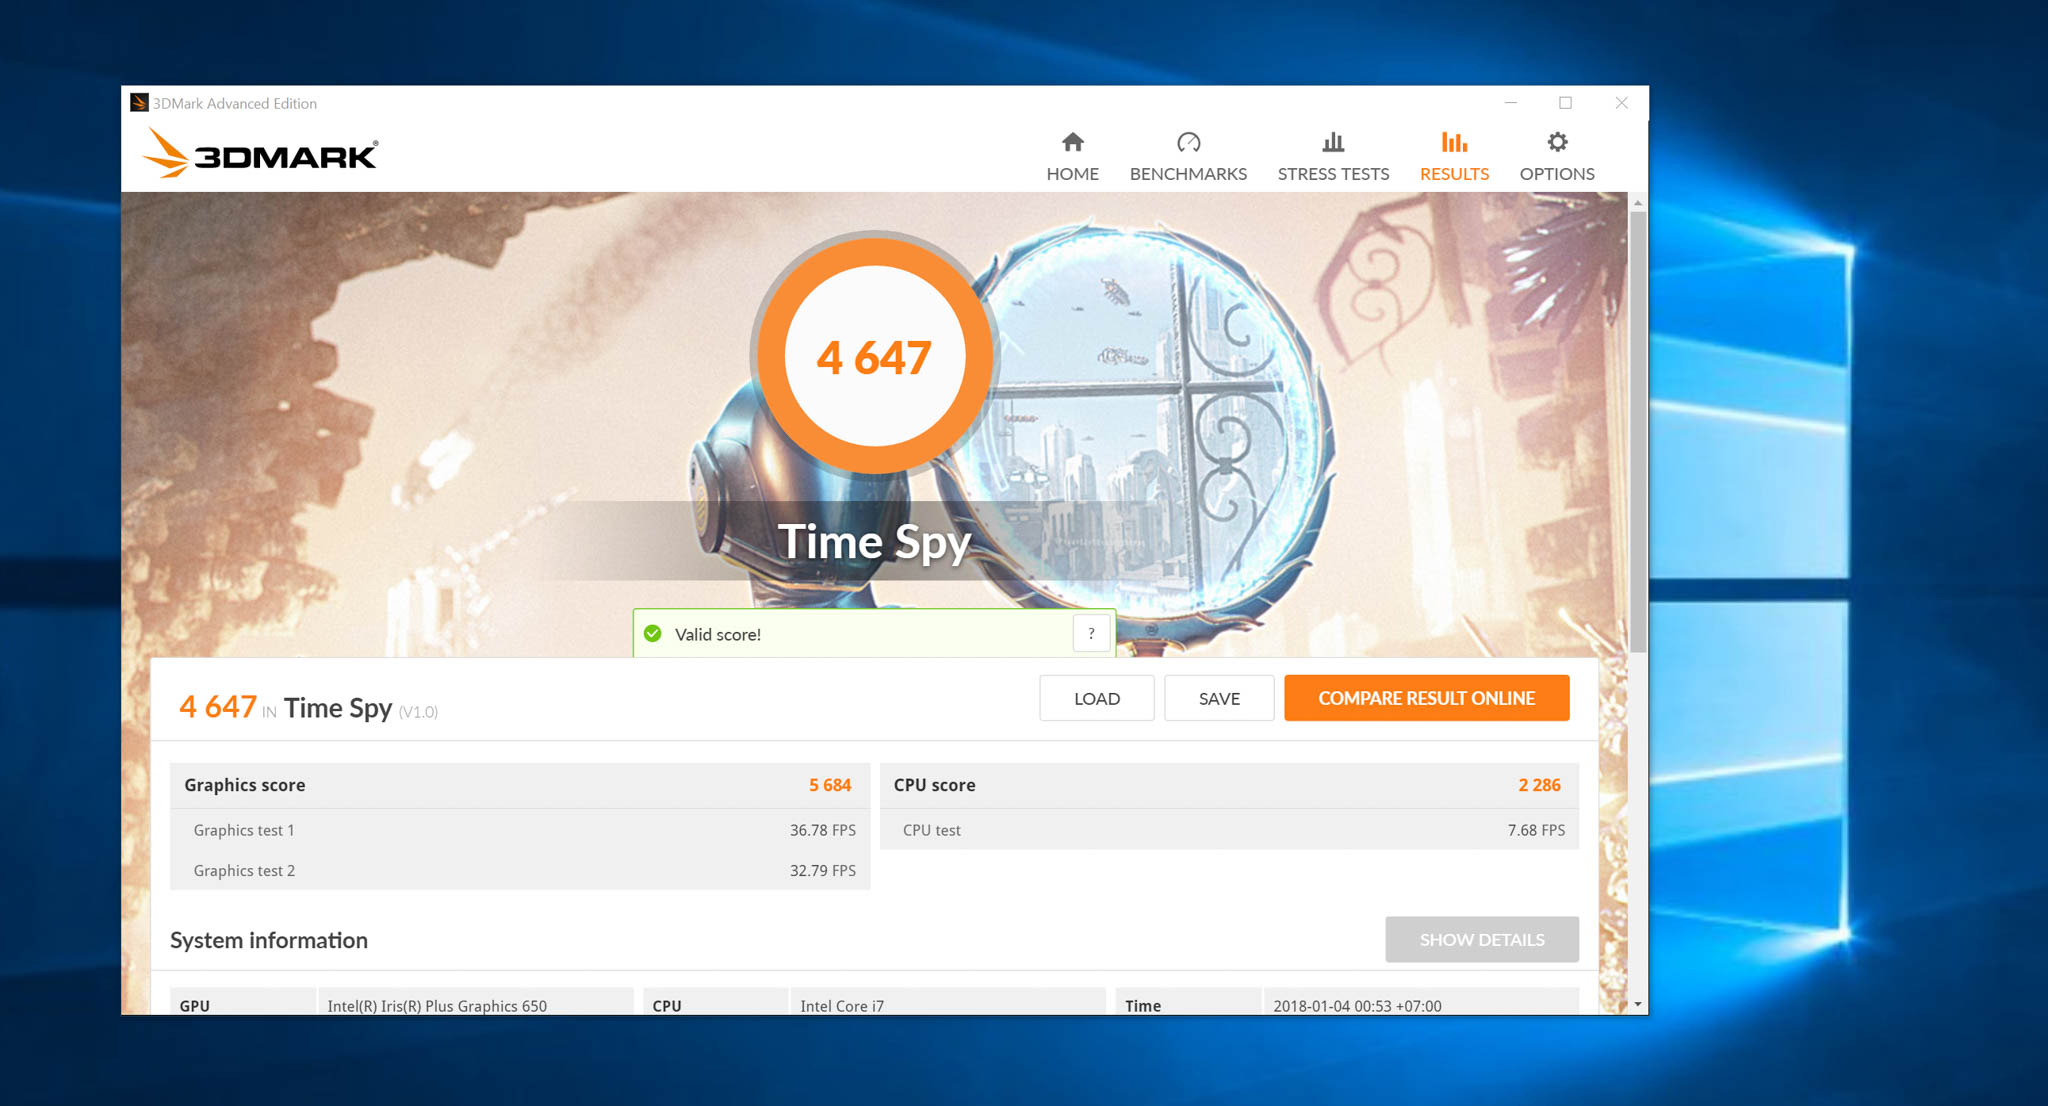The width and height of the screenshot is (2048, 1106).
Task: Load a saved result with LOAD
Action: click(1097, 698)
